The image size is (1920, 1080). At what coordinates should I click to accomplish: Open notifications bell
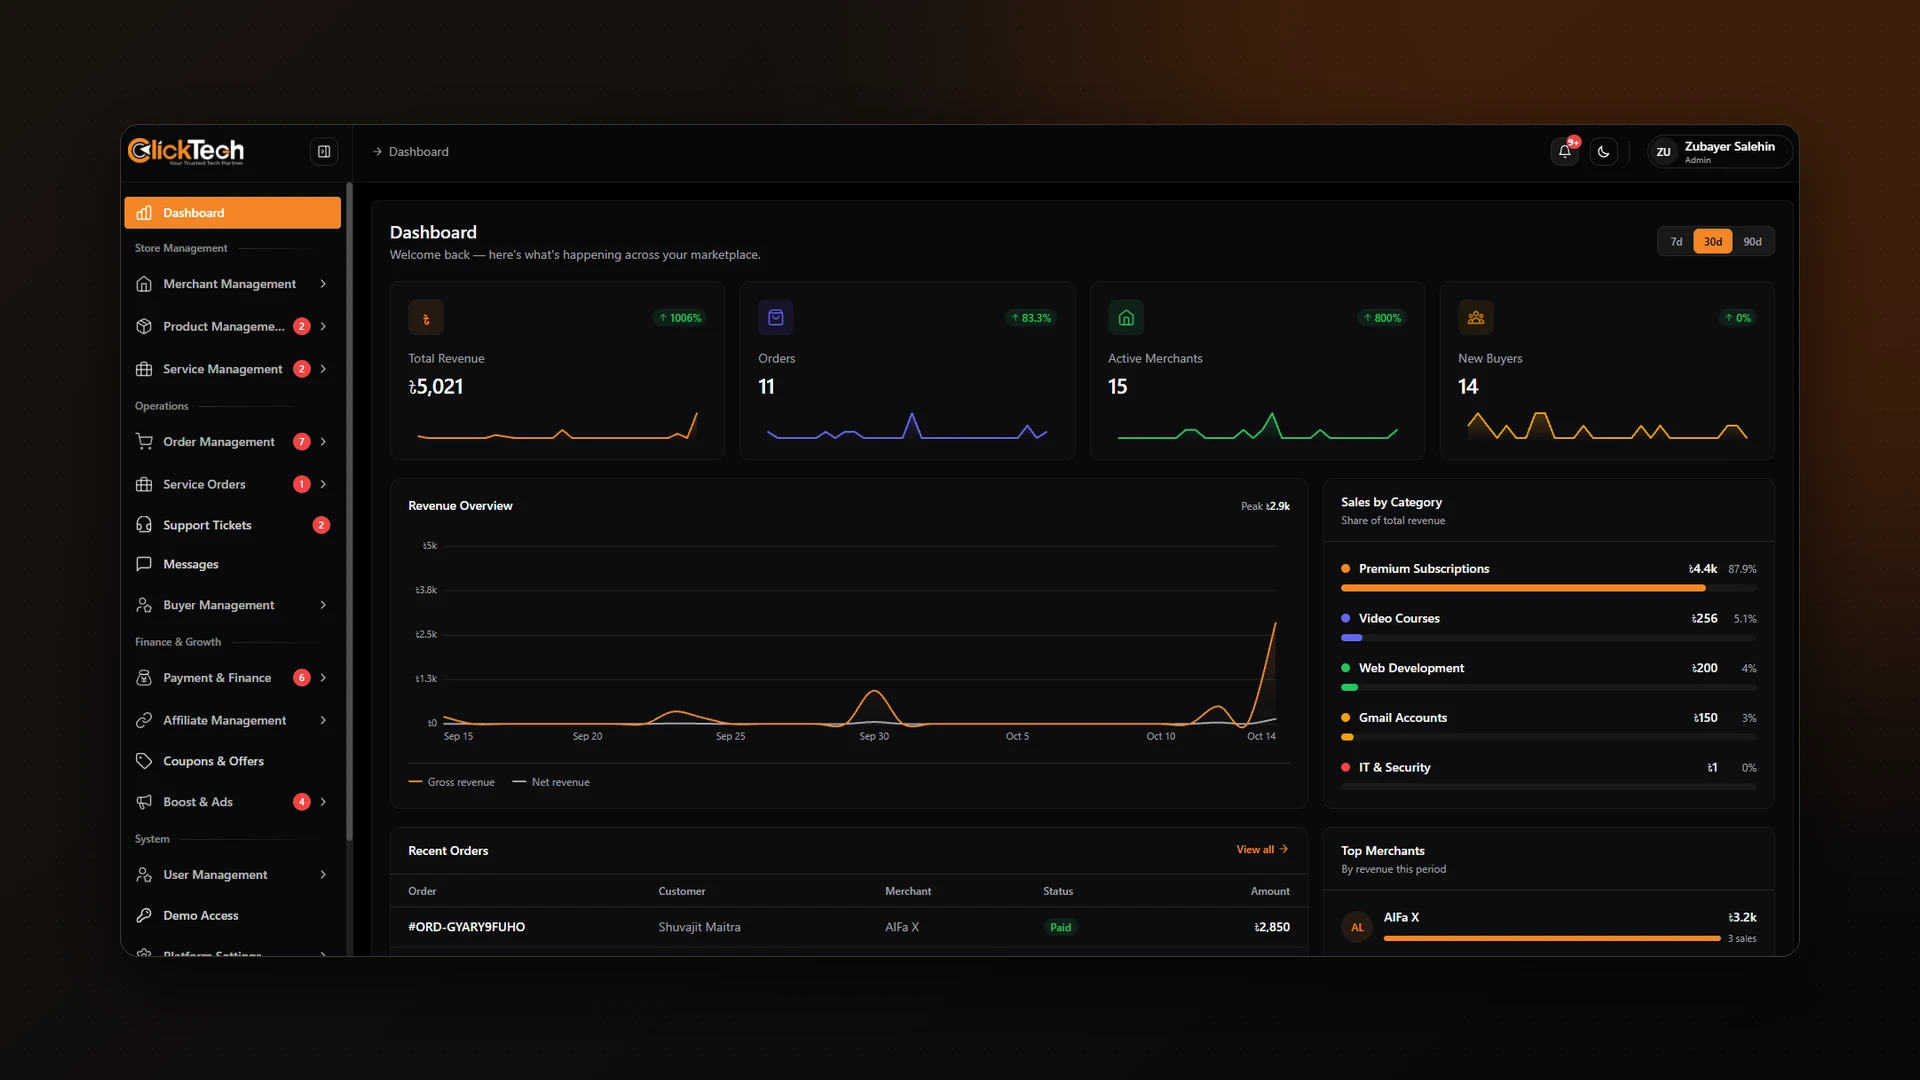pos(1564,152)
